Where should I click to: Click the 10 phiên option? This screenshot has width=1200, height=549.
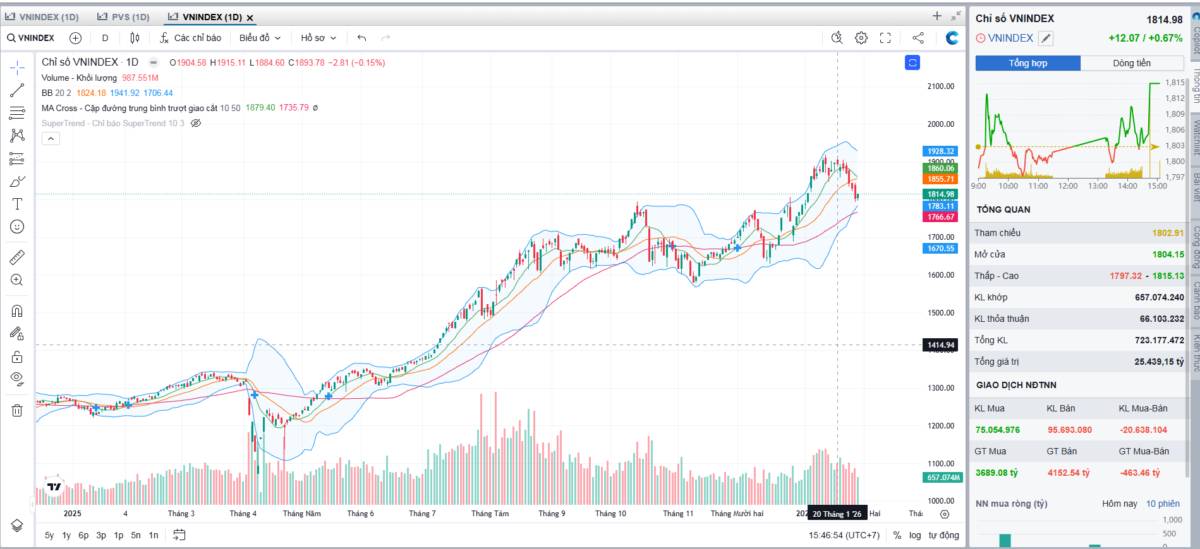pyautogui.click(x=1163, y=503)
